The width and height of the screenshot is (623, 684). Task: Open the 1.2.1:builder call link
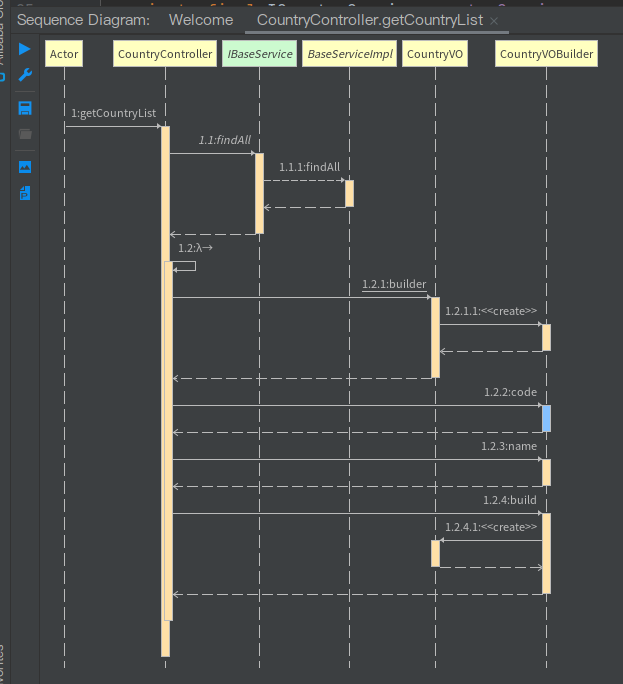394,284
